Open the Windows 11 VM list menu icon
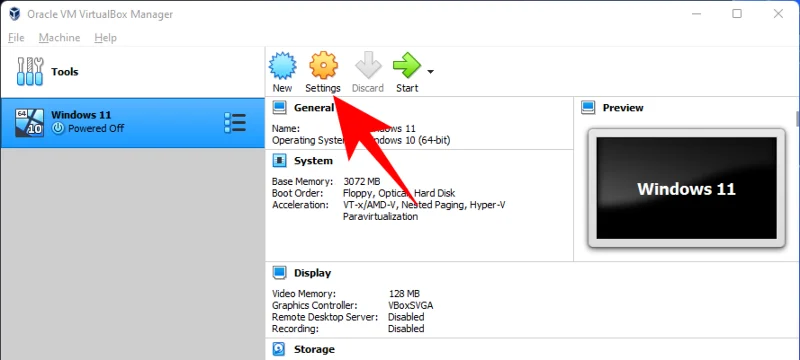 (235, 123)
